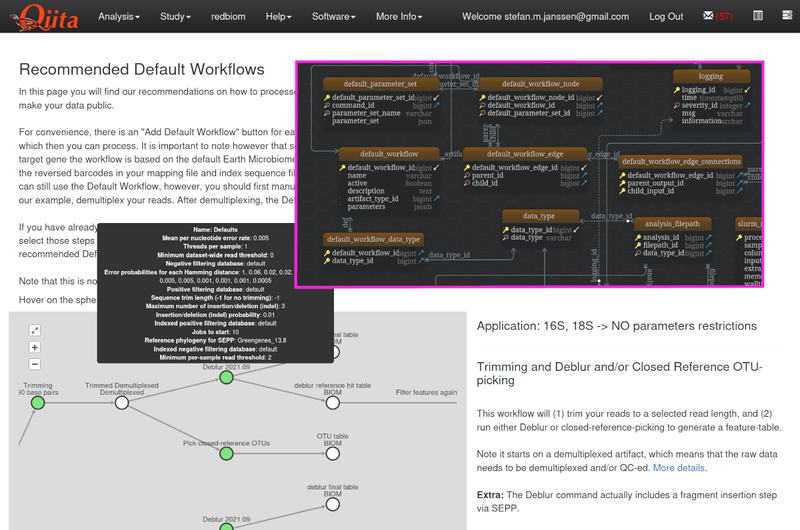Click the Trimming and Deblur workflow heading
The image size is (800, 530).
click(619, 373)
